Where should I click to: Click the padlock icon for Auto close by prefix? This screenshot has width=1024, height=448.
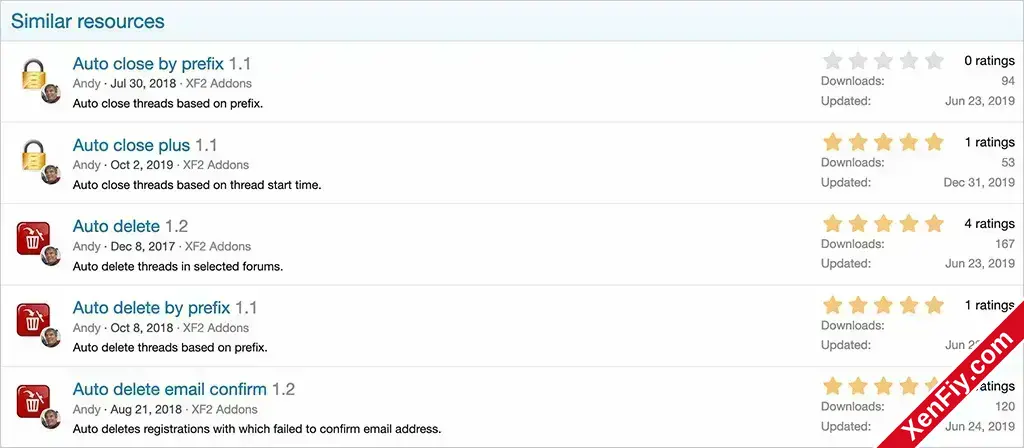pyautogui.click(x=34, y=74)
